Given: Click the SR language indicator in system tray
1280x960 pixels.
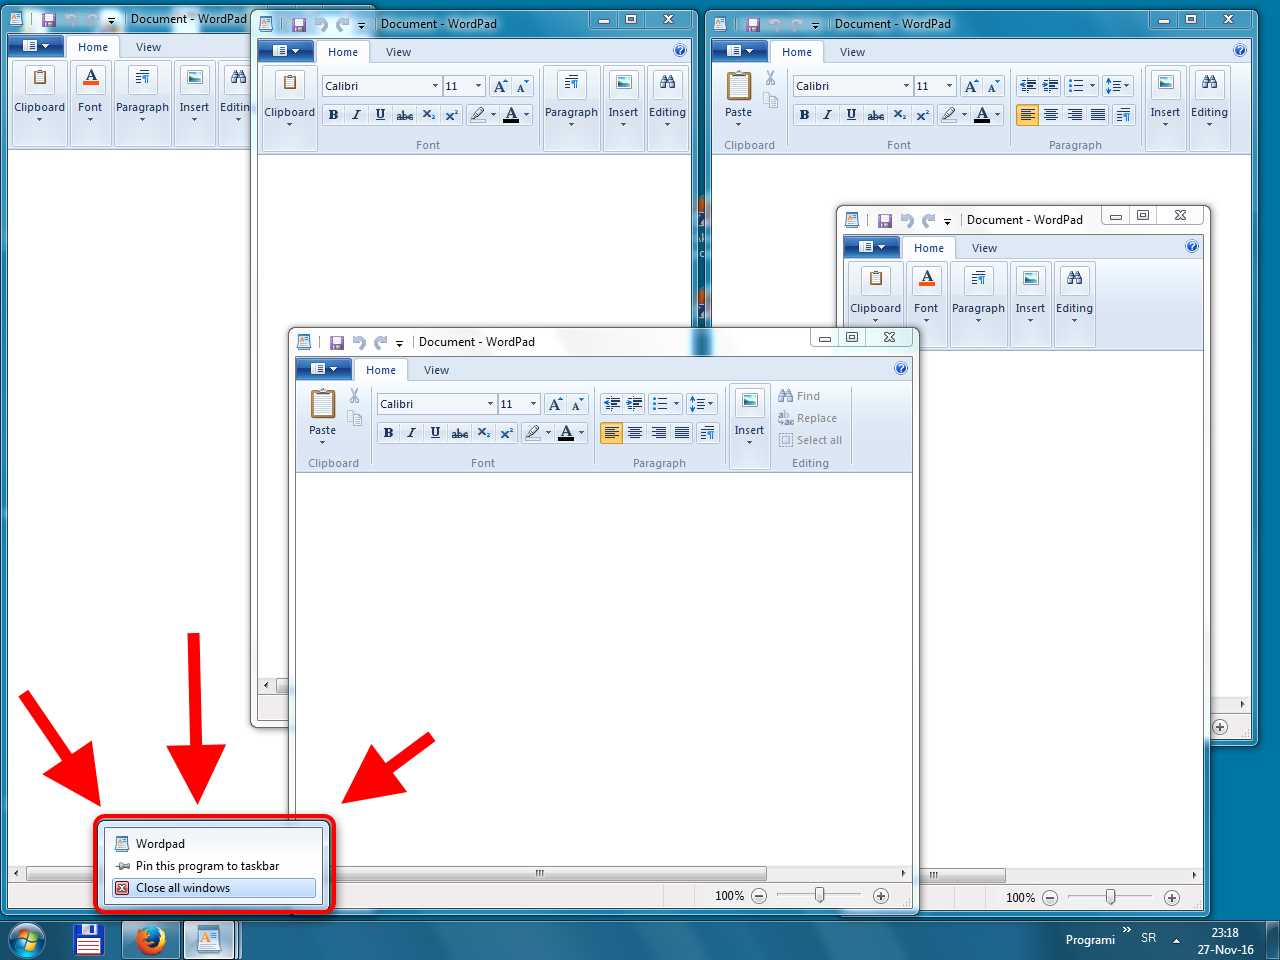Looking at the screenshot, I should pyautogui.click(x=1148, y=938).
